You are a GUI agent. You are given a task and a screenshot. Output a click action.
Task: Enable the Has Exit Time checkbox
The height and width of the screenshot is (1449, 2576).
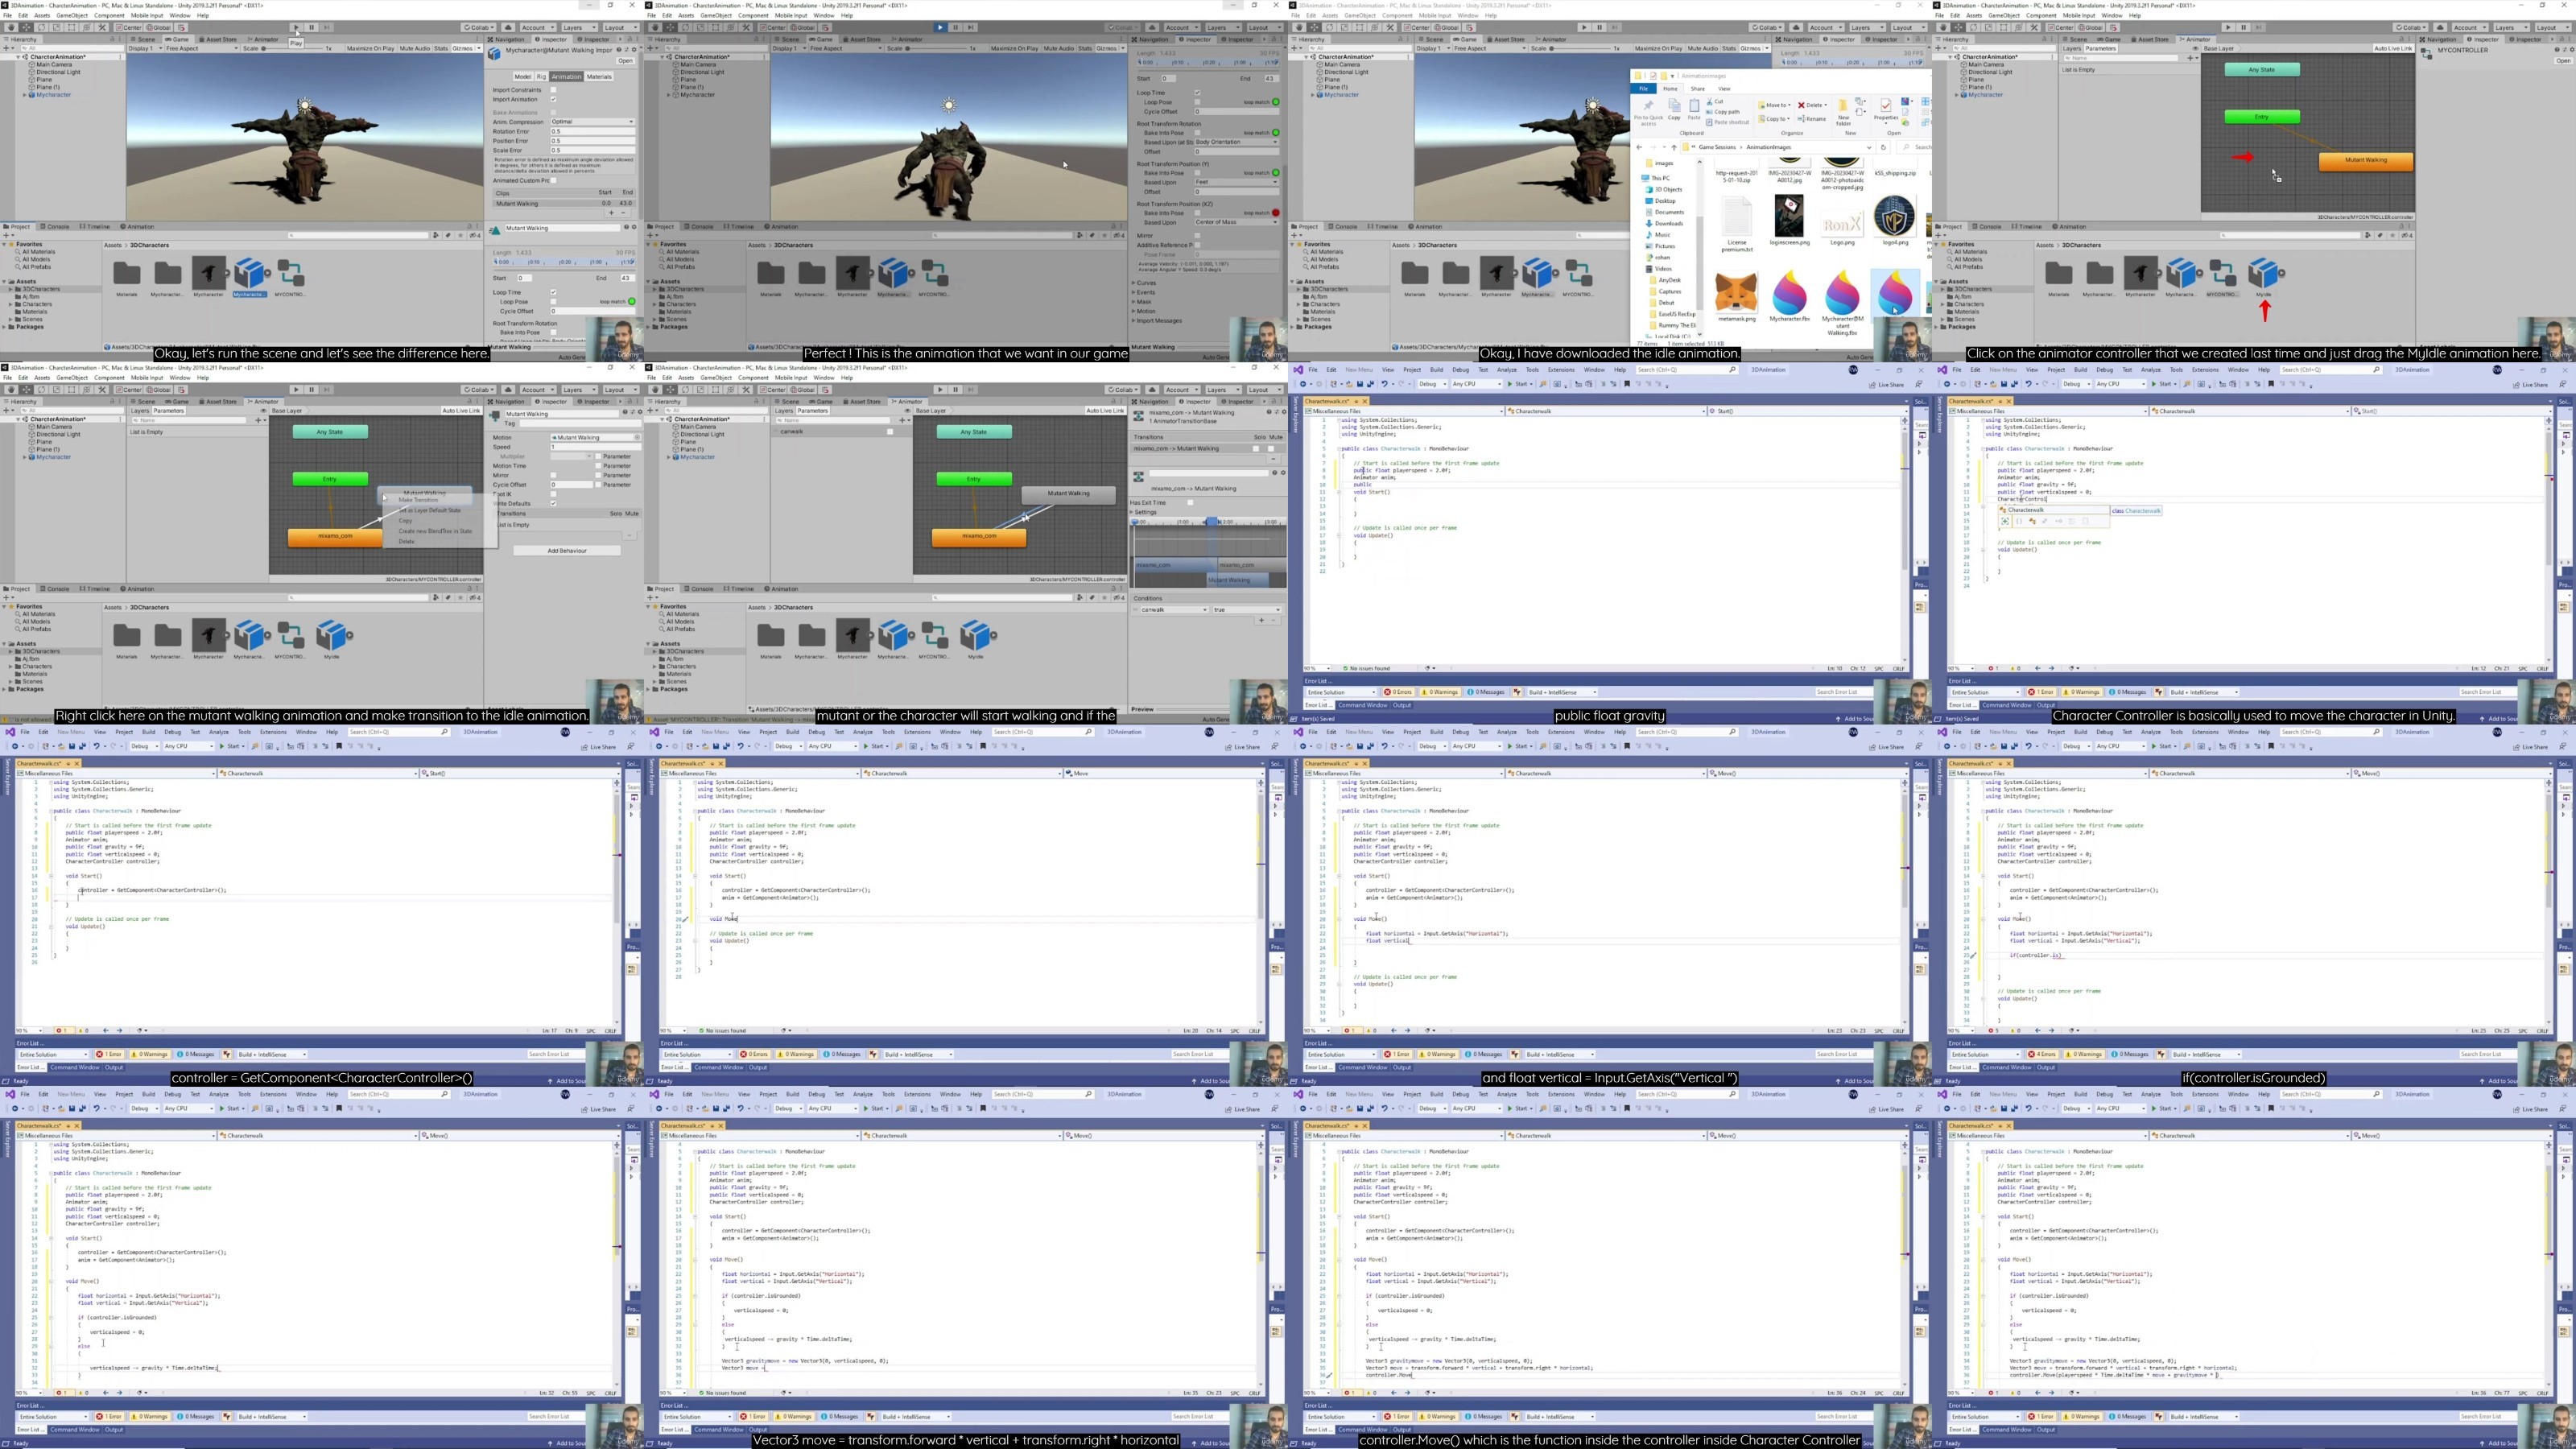point(1190,503)
